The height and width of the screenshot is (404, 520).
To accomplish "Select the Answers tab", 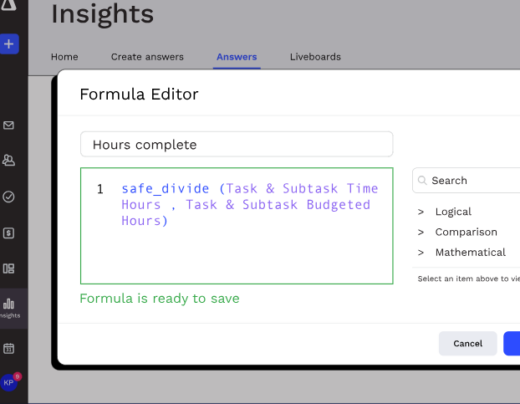I will 237,57.
